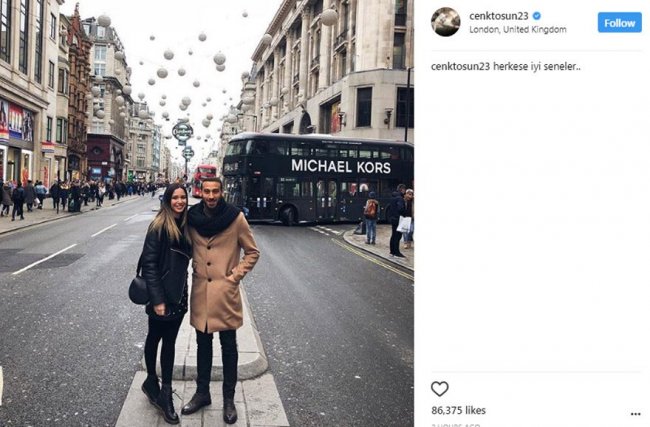Click cenktosun23's round profile avatar
The height and width of the screenshot is (427, 650).
point(446,22)
